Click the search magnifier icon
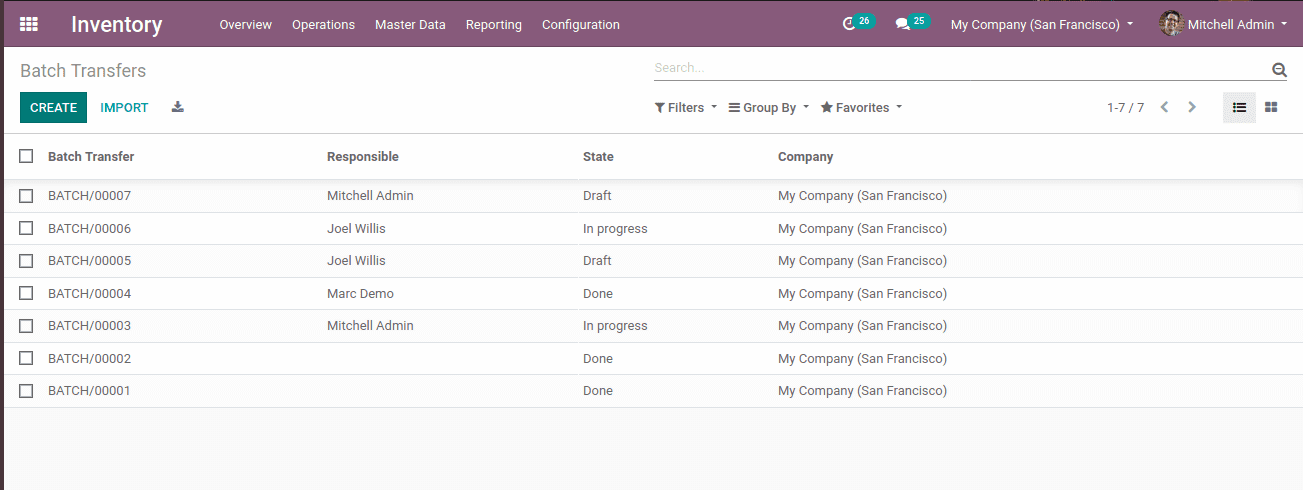Viewport: 1303px width, 490px height. [x=1279, y=69]
